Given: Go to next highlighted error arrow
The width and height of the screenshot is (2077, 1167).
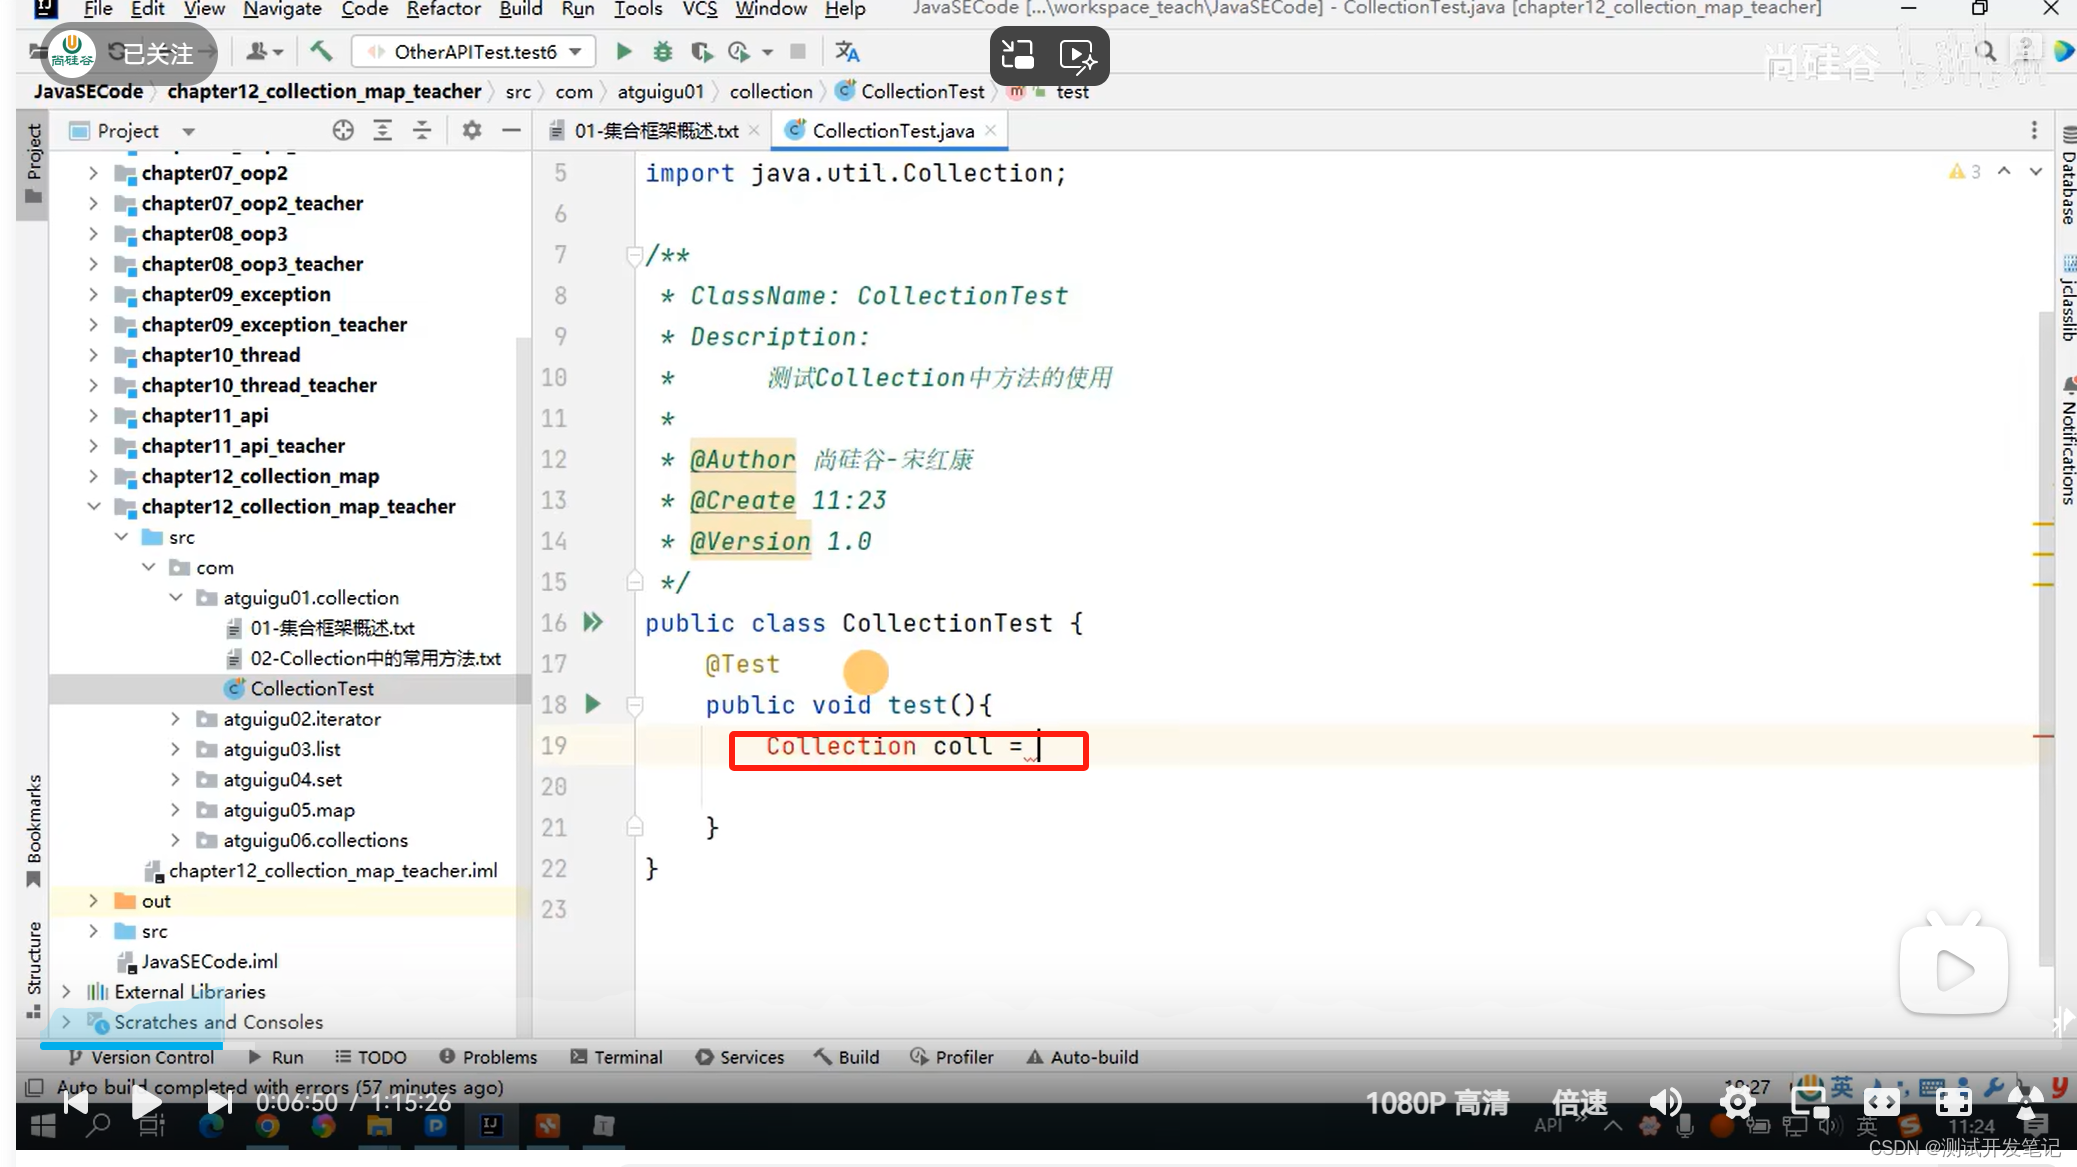Looking at the screenshot, I should (x=2035, y=172).
